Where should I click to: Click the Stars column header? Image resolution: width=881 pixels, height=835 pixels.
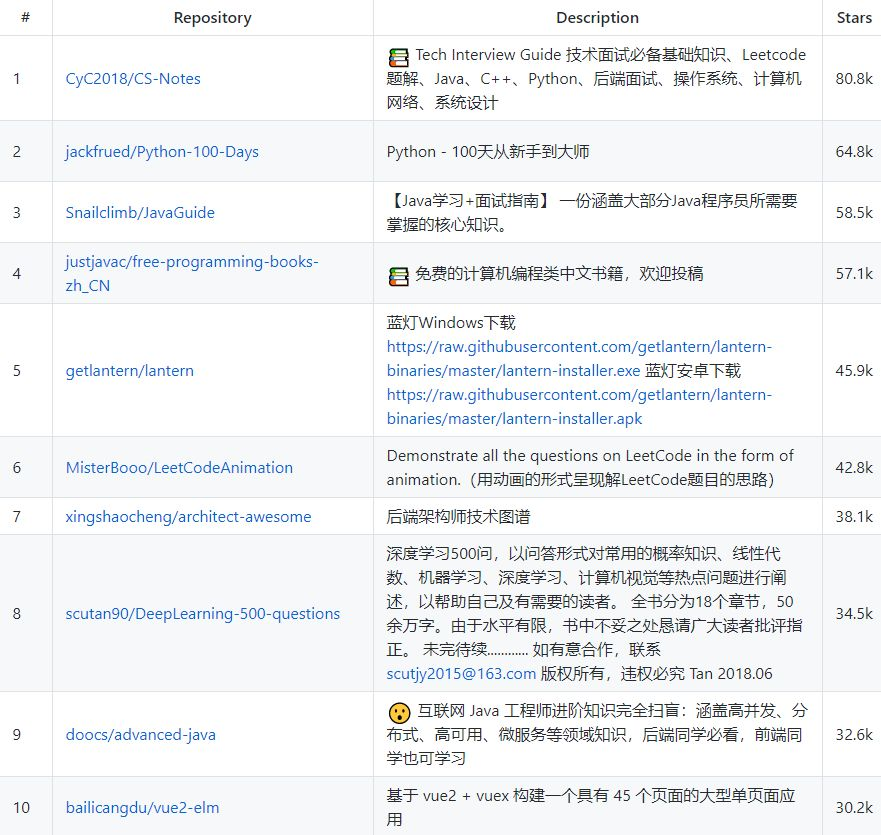click(x=853, y=17)
